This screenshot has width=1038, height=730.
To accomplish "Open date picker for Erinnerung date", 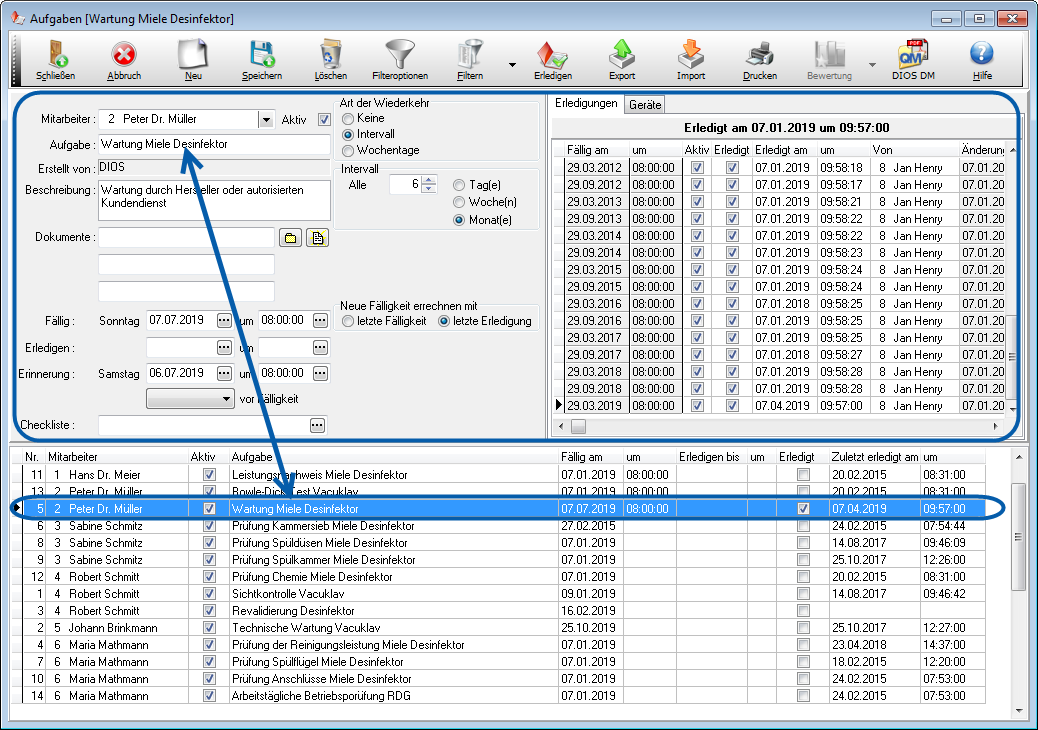I will pos(224,374).
